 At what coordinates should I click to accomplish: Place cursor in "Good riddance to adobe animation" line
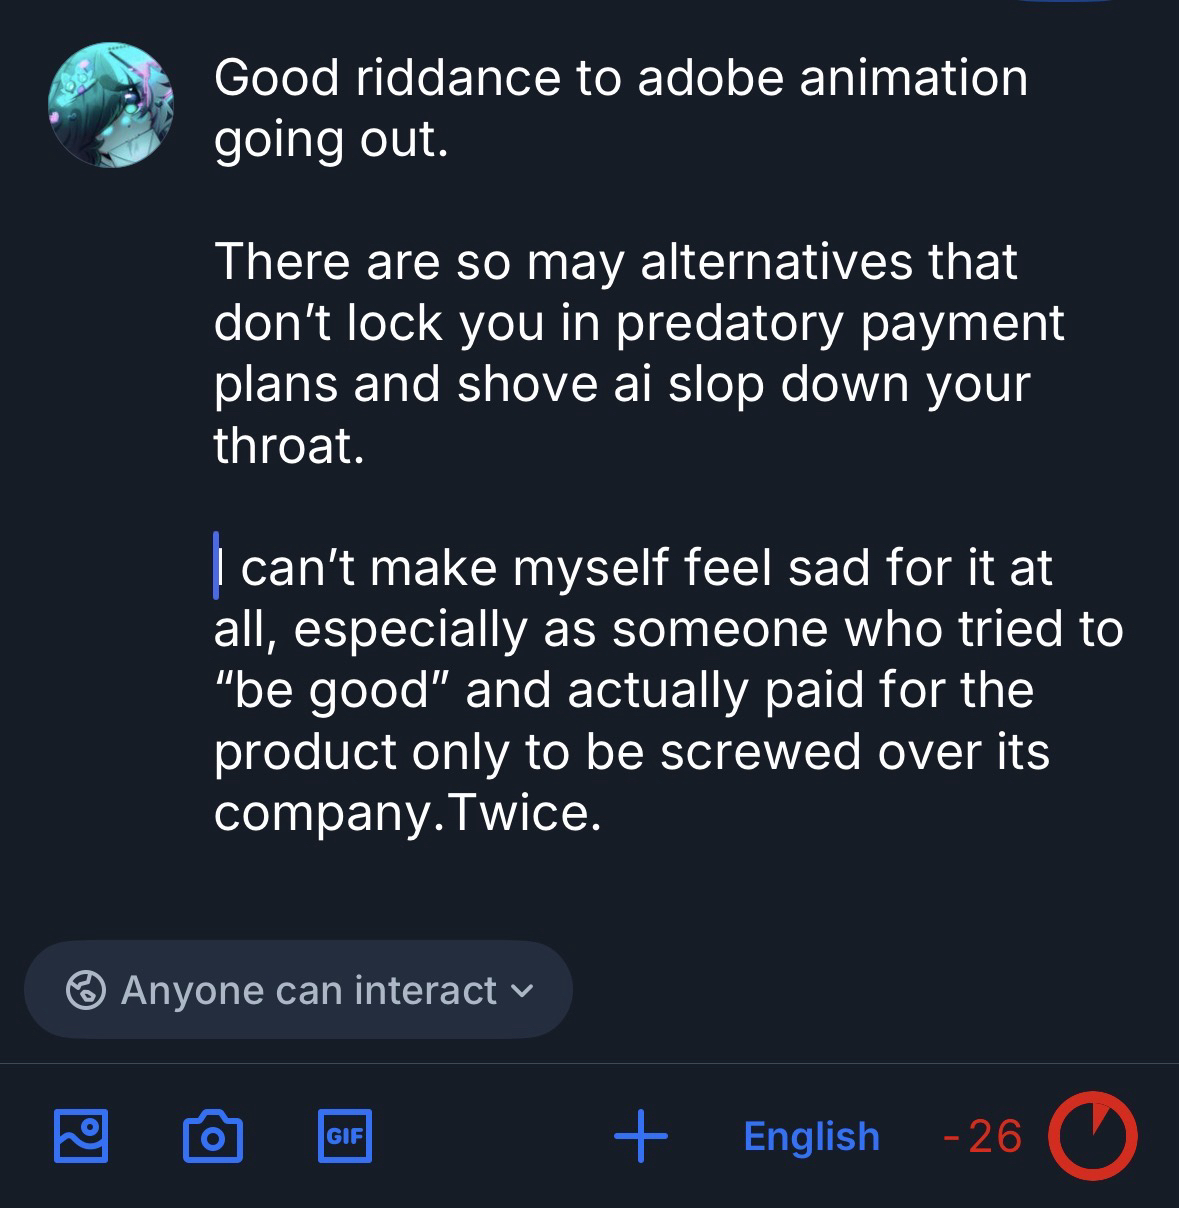click(620, 78)
